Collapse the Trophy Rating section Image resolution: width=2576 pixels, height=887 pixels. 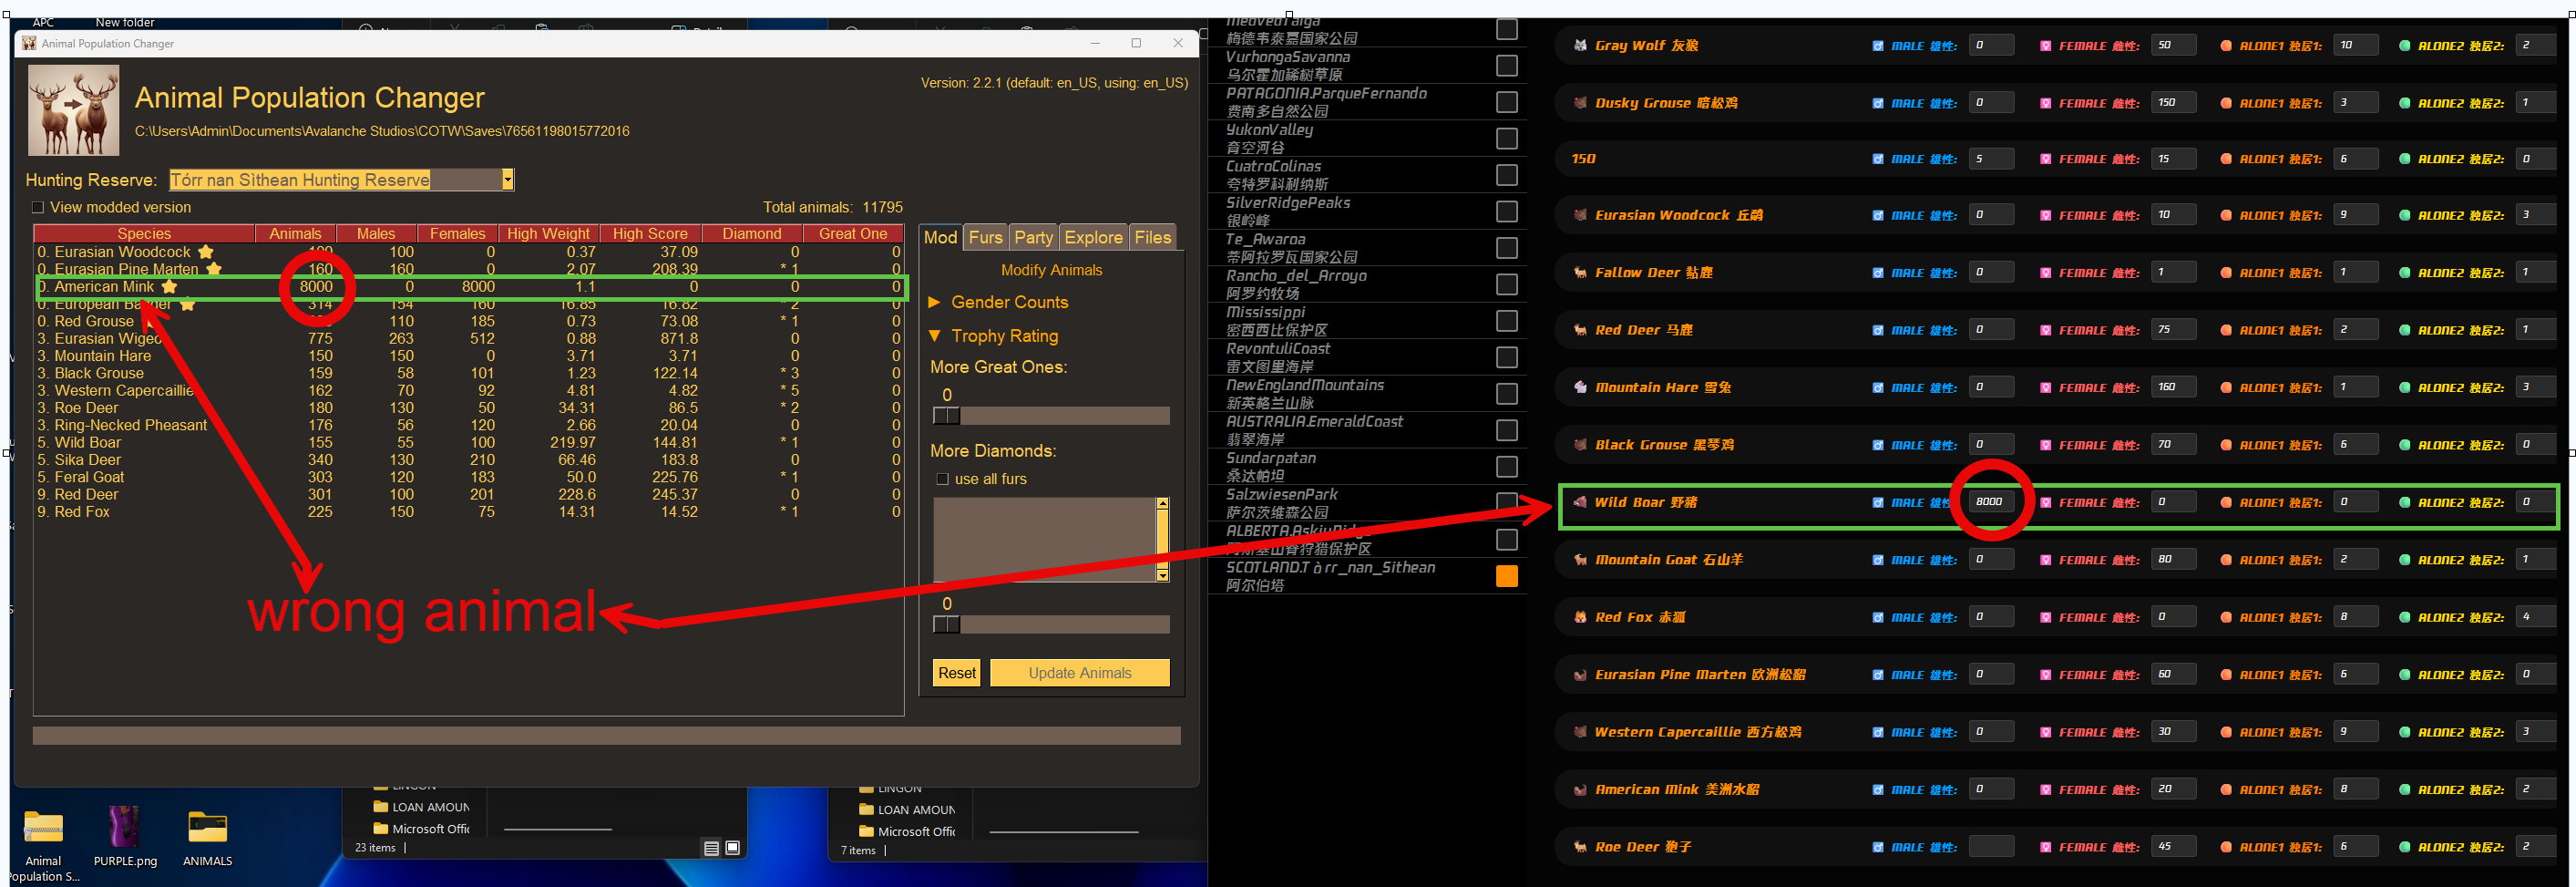click(x=935, y=336)
